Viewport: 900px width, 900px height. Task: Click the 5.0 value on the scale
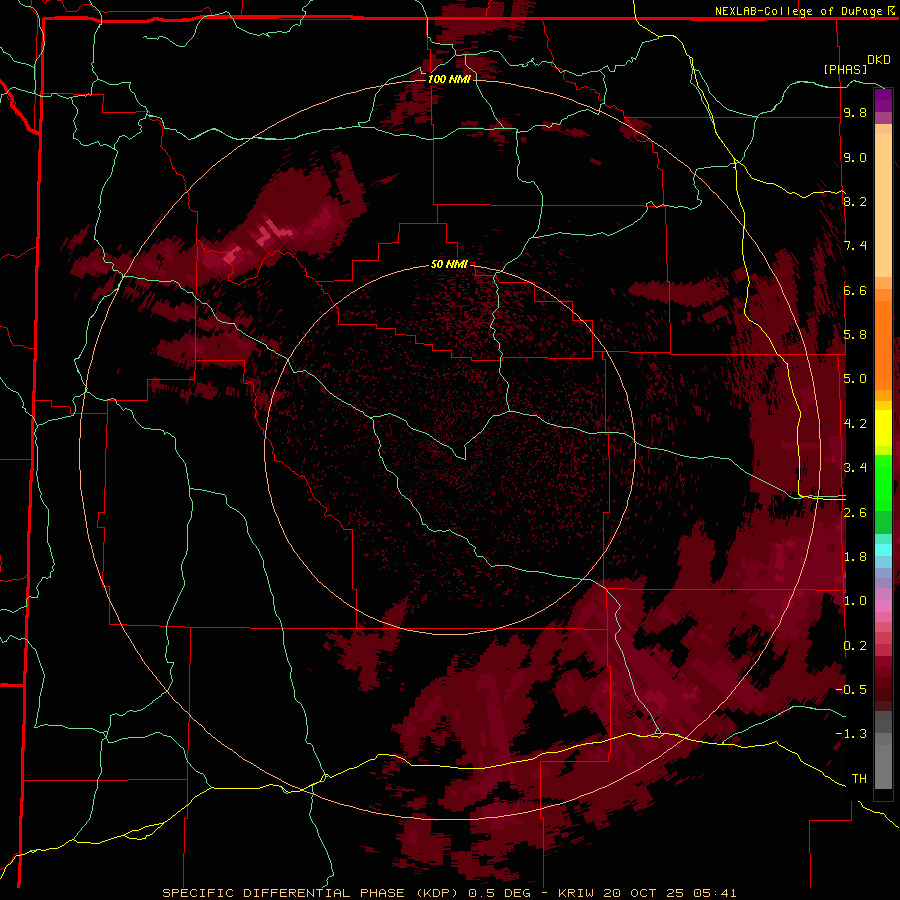pyautogui.click(x=855, y=379)
